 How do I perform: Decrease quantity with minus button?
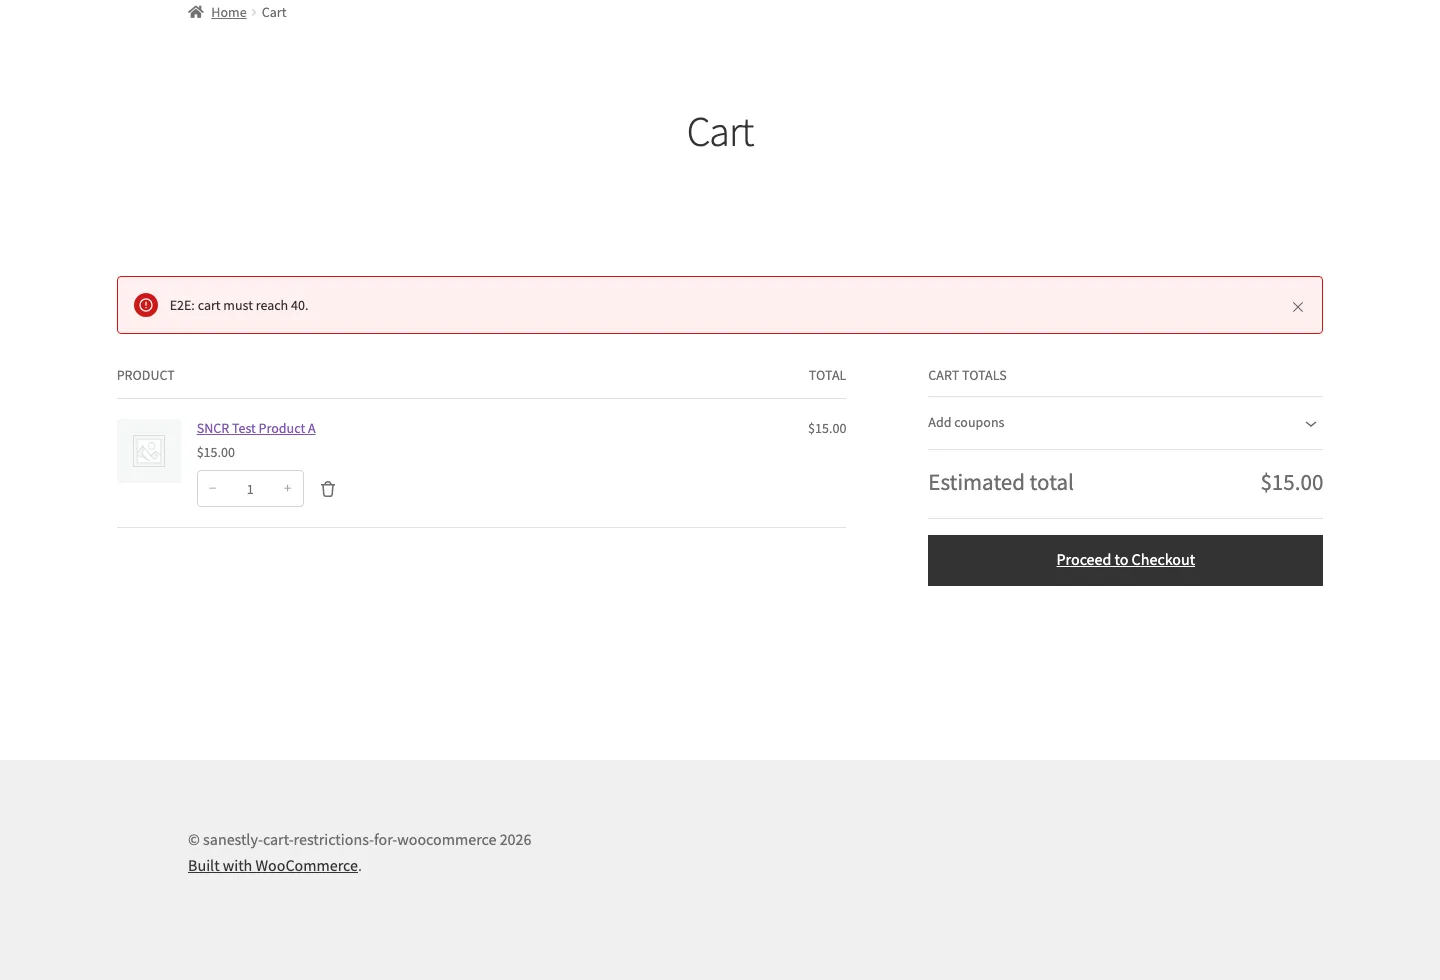[212, 488]
